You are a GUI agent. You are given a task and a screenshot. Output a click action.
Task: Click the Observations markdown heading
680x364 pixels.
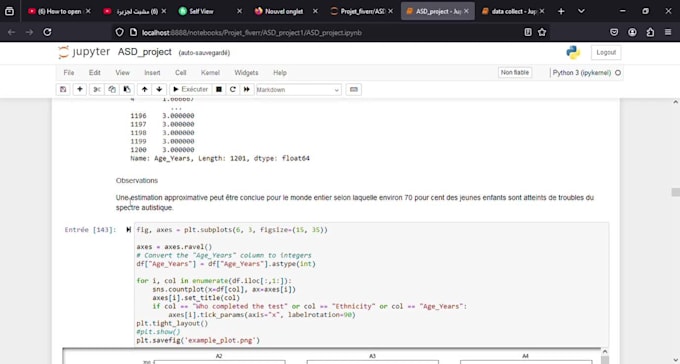point(137,180)
